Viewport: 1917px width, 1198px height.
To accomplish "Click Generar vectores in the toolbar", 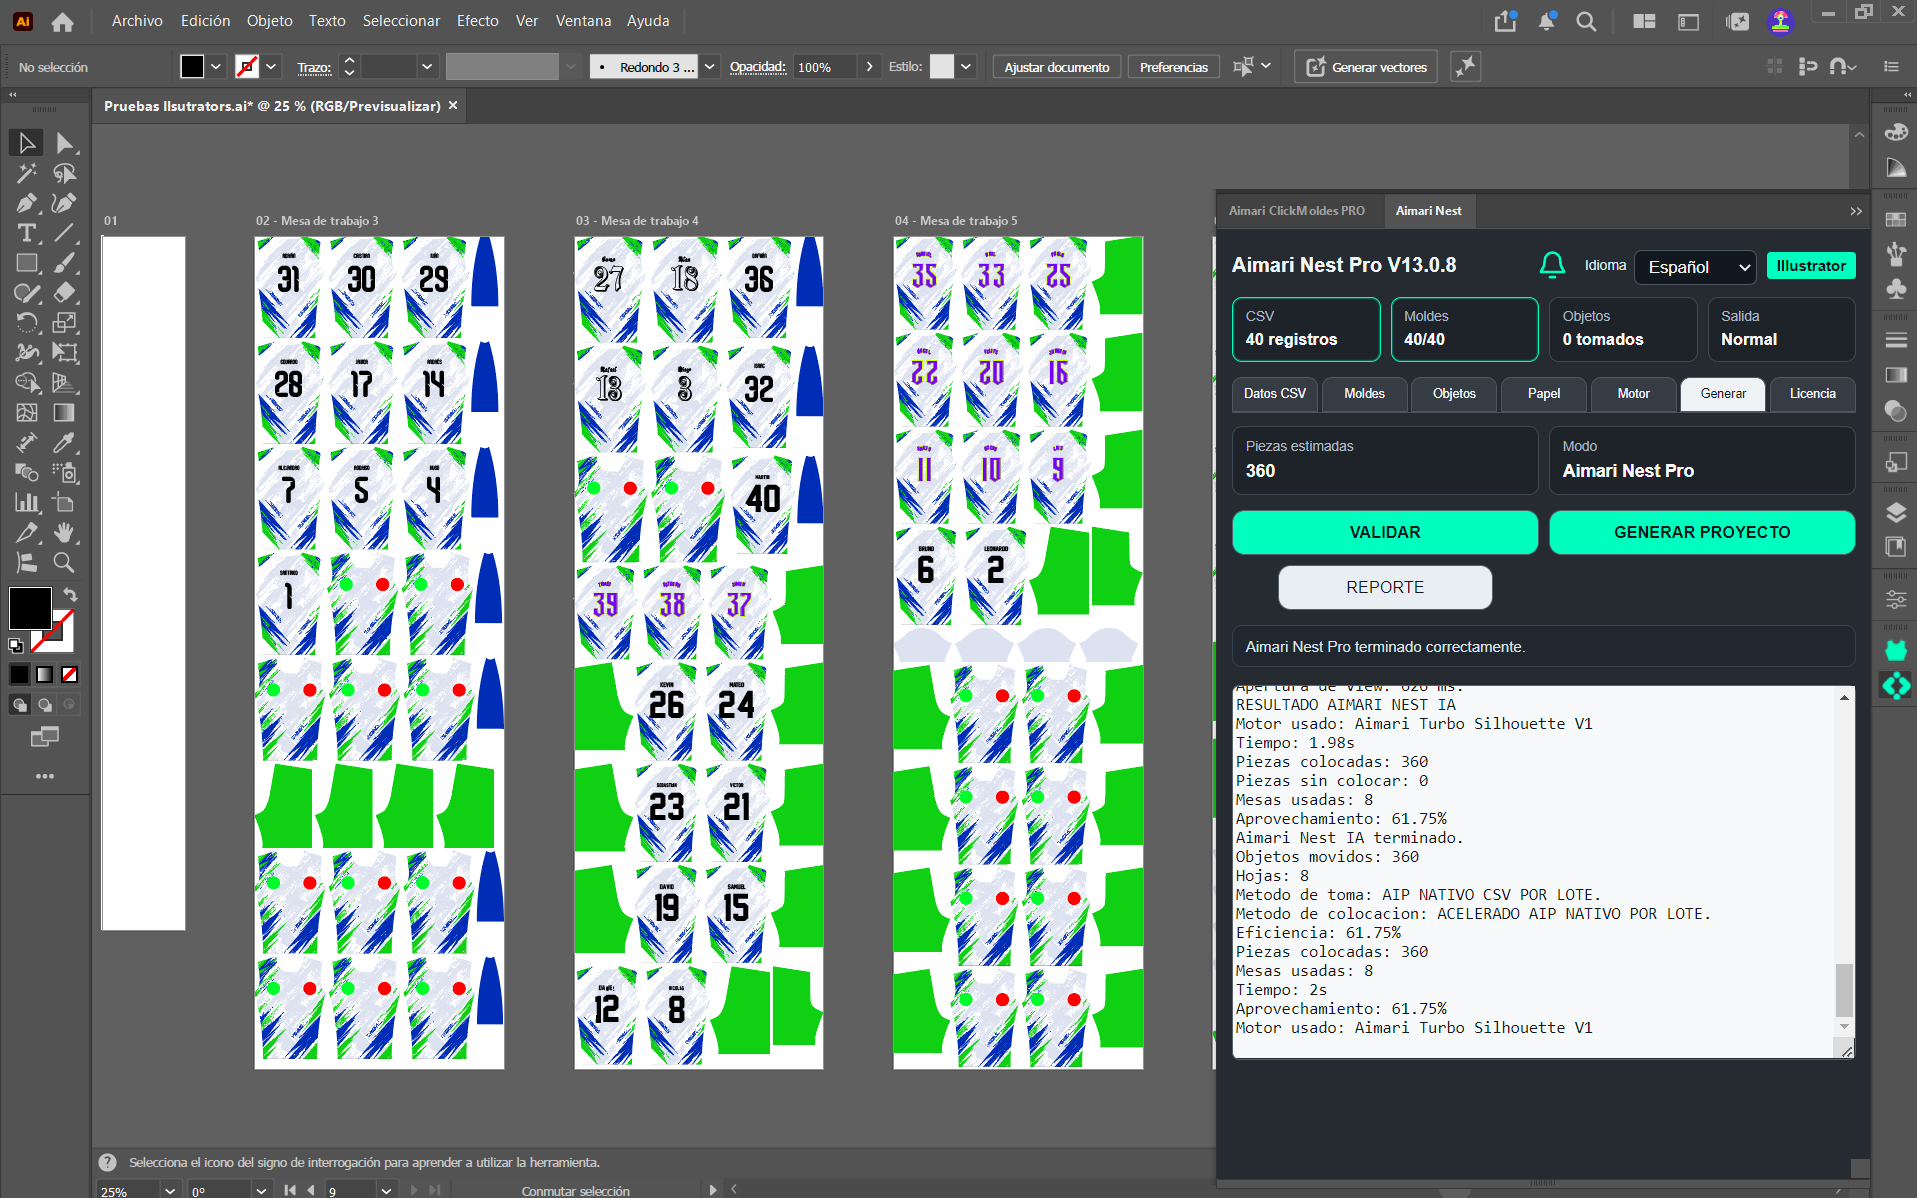I will [x=1366, y=67].
